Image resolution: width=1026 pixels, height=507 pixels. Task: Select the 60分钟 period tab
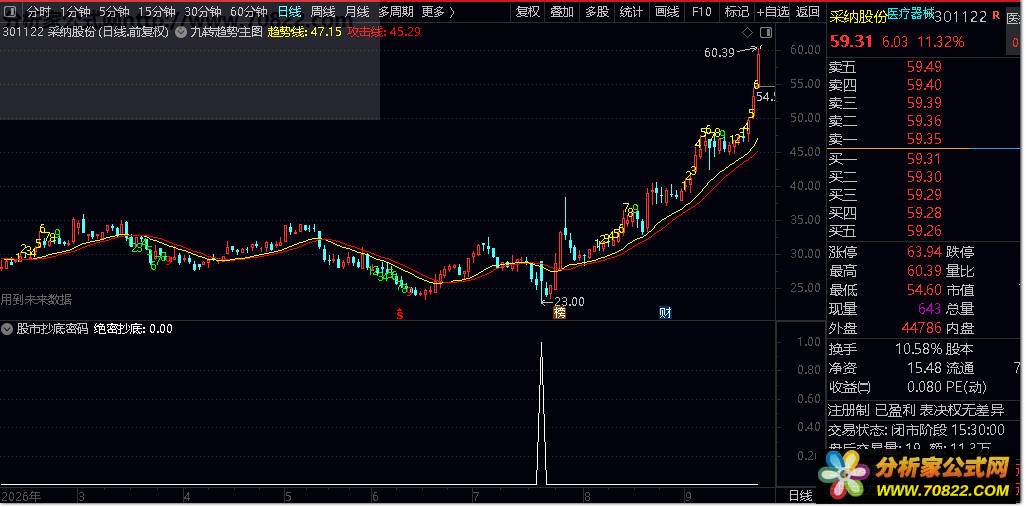tap(249, 12)
